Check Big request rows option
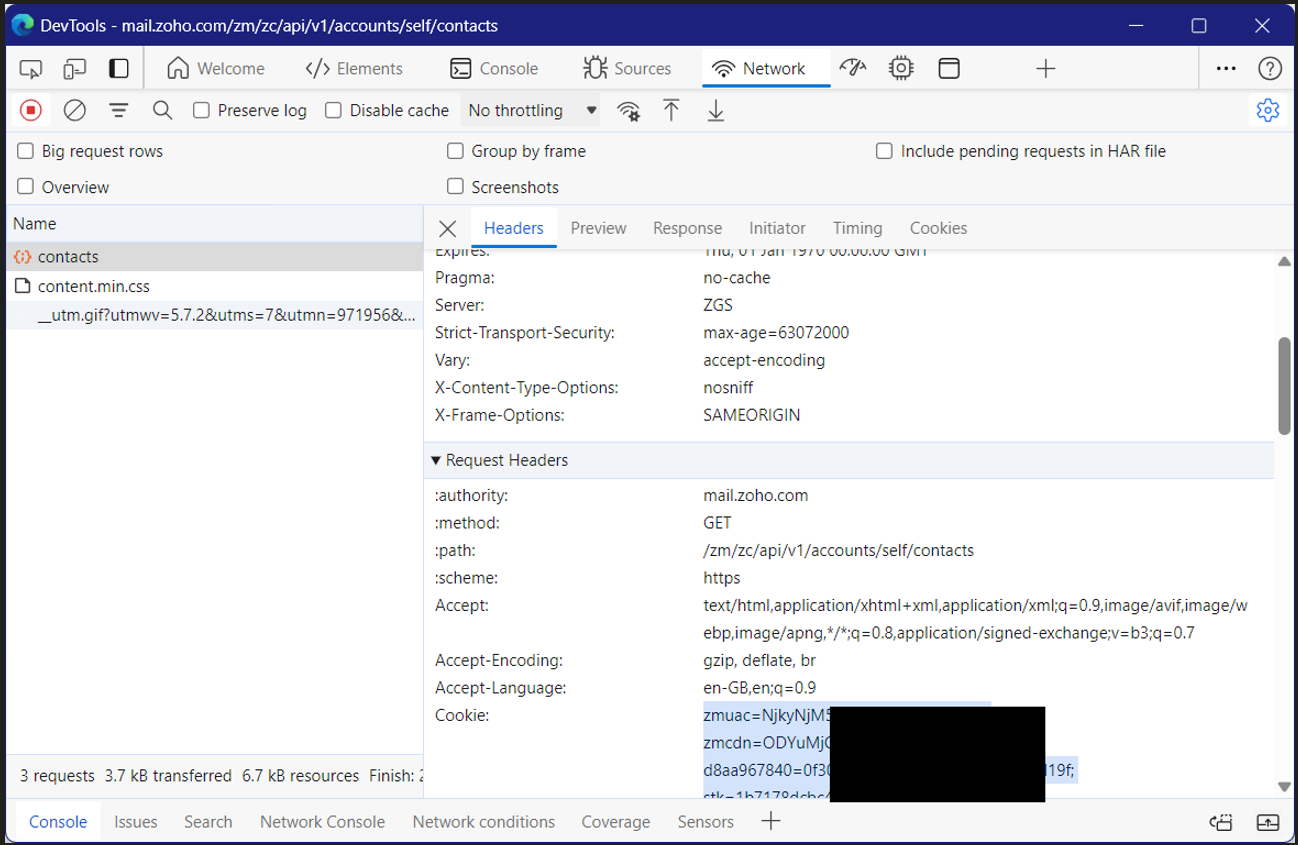Screen dimensions: 1298x845 pyautogui.click(x=26, y=151)
